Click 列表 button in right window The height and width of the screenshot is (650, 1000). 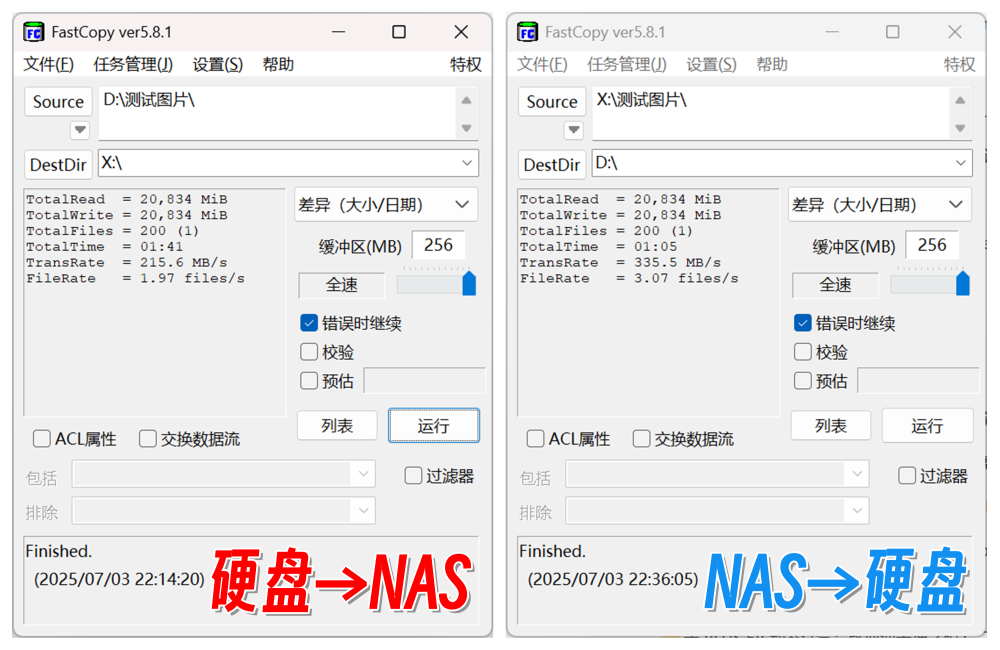(830, 425)
